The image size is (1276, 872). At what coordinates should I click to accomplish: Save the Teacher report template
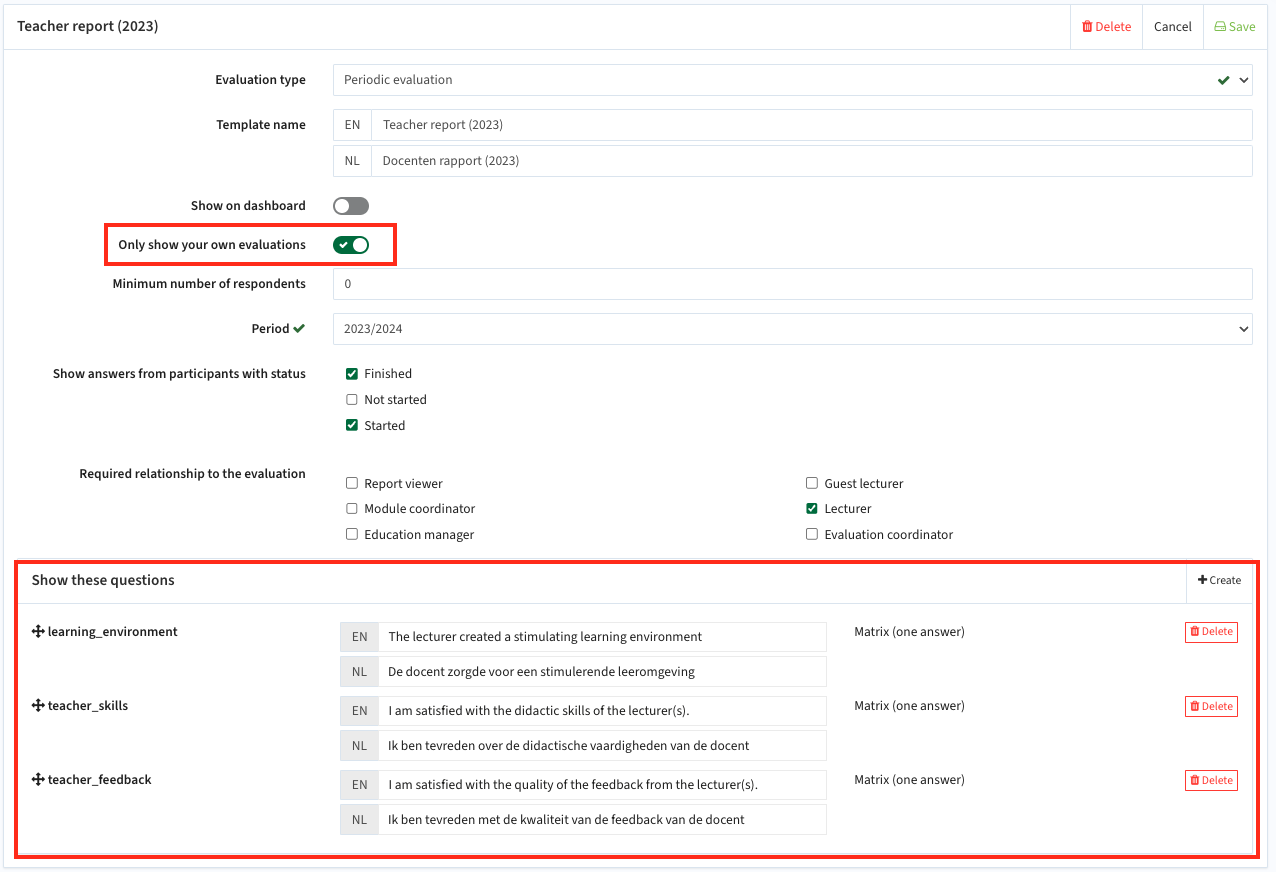coord(1234,27)
